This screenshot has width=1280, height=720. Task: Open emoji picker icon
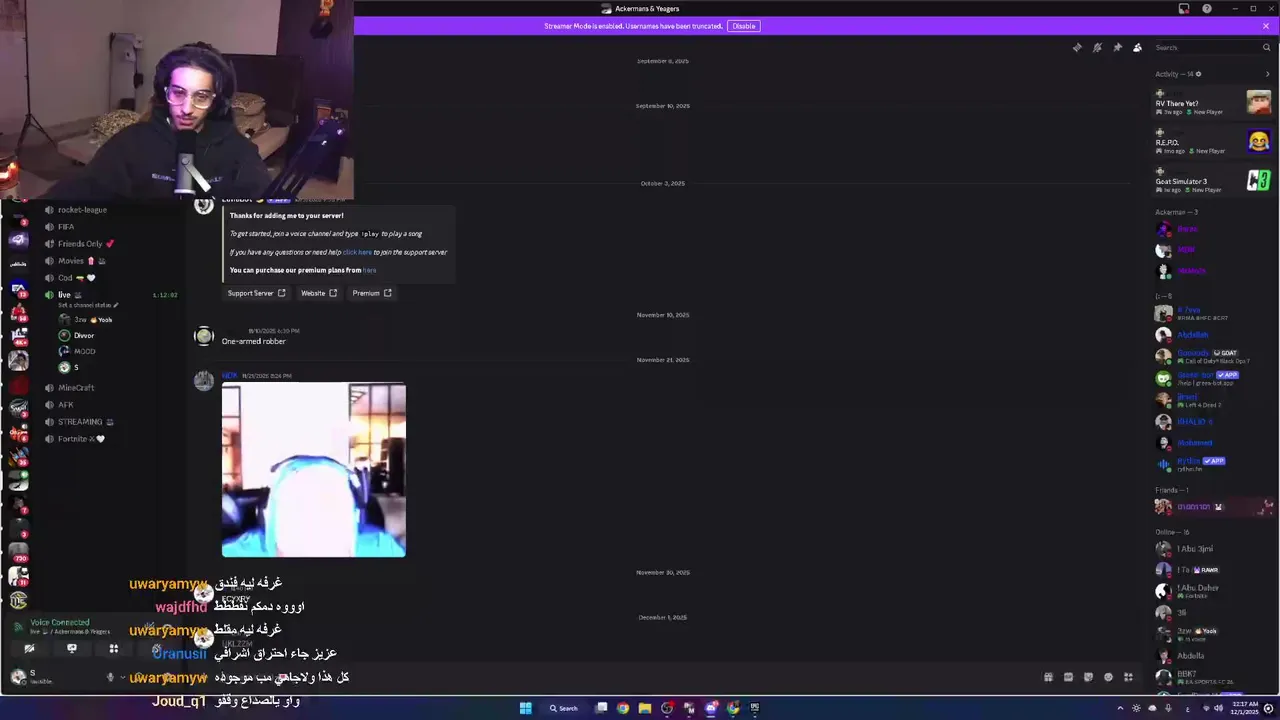pyautogui.click(x=1108, y=677)
